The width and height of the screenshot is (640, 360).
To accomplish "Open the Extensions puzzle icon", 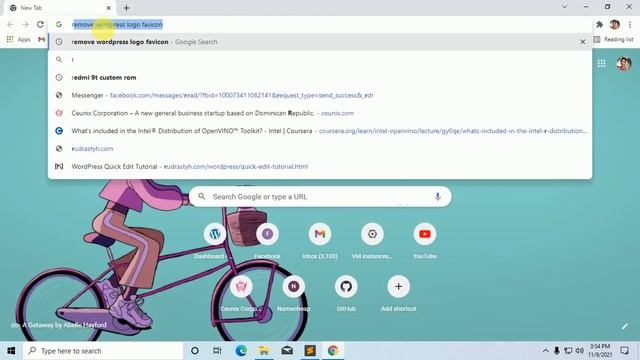I will pyautogui.click(x=599, y=24).
